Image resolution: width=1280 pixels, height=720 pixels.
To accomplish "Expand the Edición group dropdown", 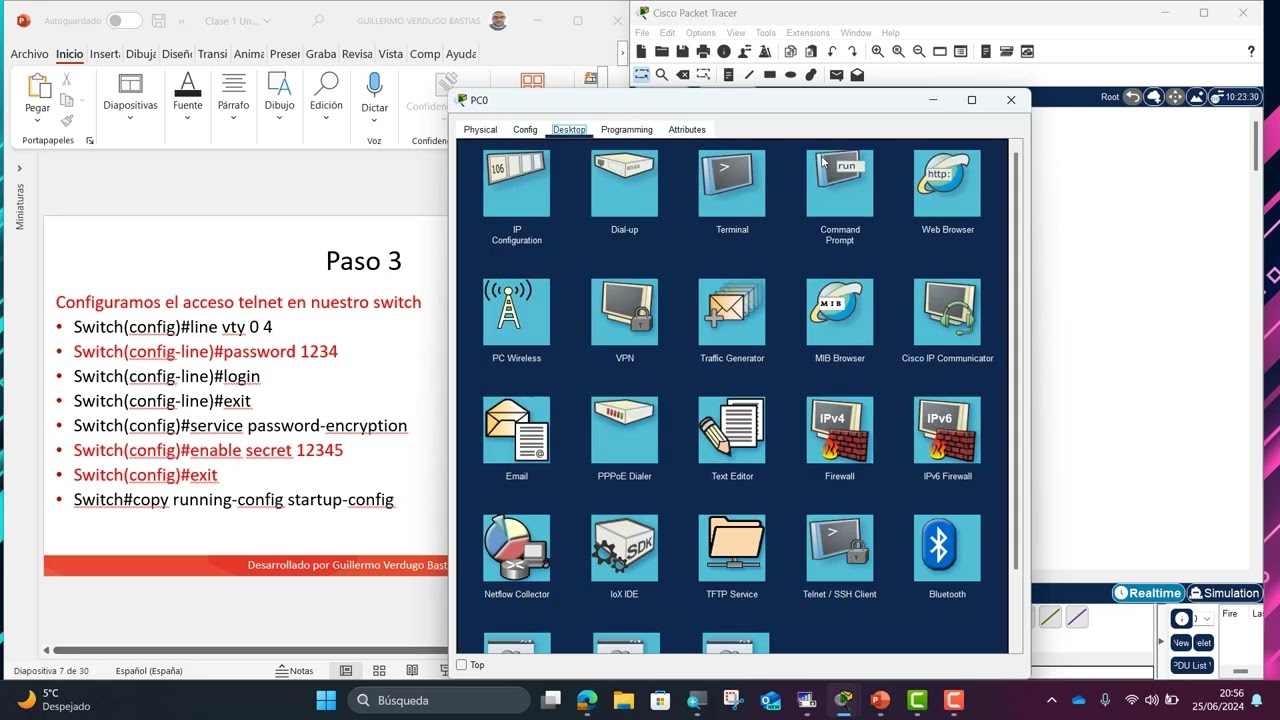I will [x=326, y=118].
